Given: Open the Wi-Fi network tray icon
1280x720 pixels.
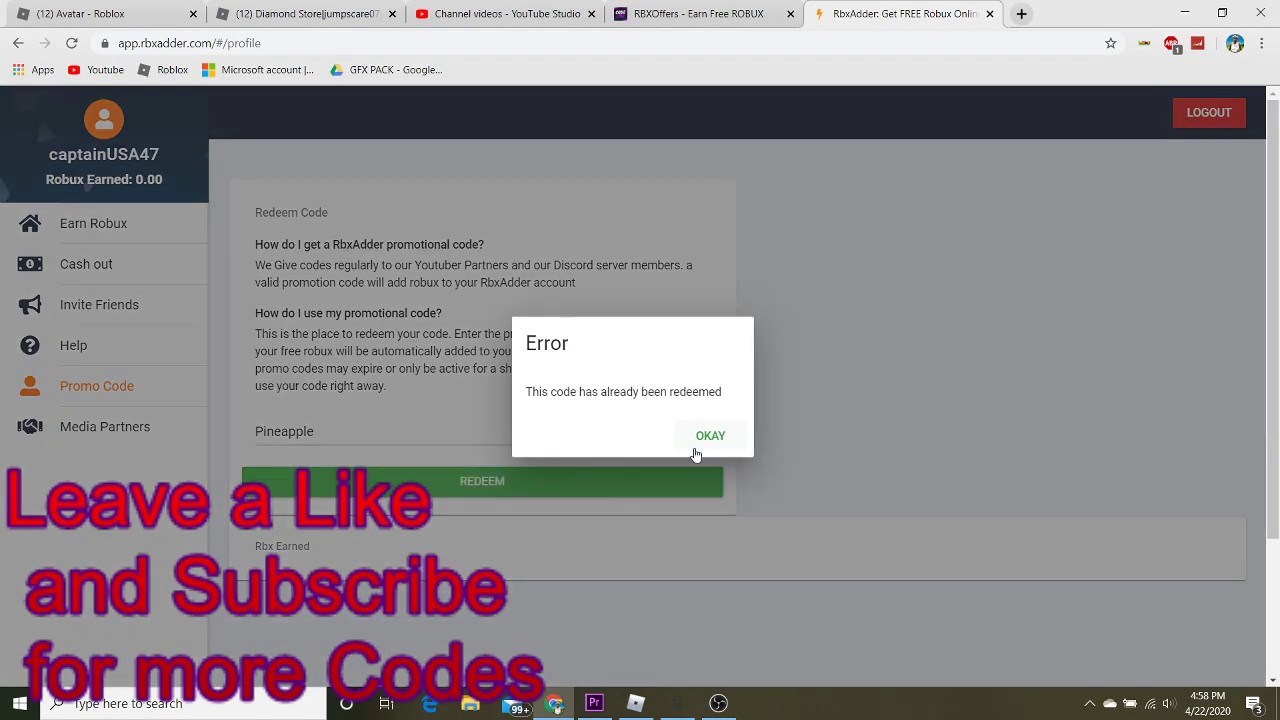Looking at the screenshot, I should point(1150,703).
